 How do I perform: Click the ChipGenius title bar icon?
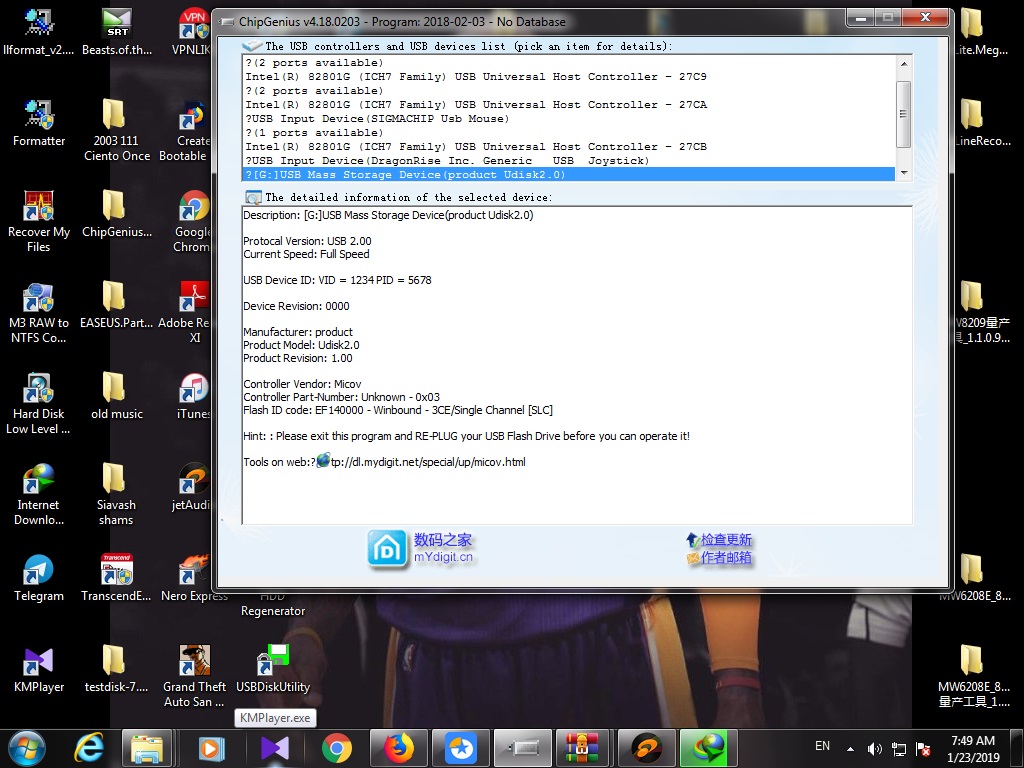[227, 22]
